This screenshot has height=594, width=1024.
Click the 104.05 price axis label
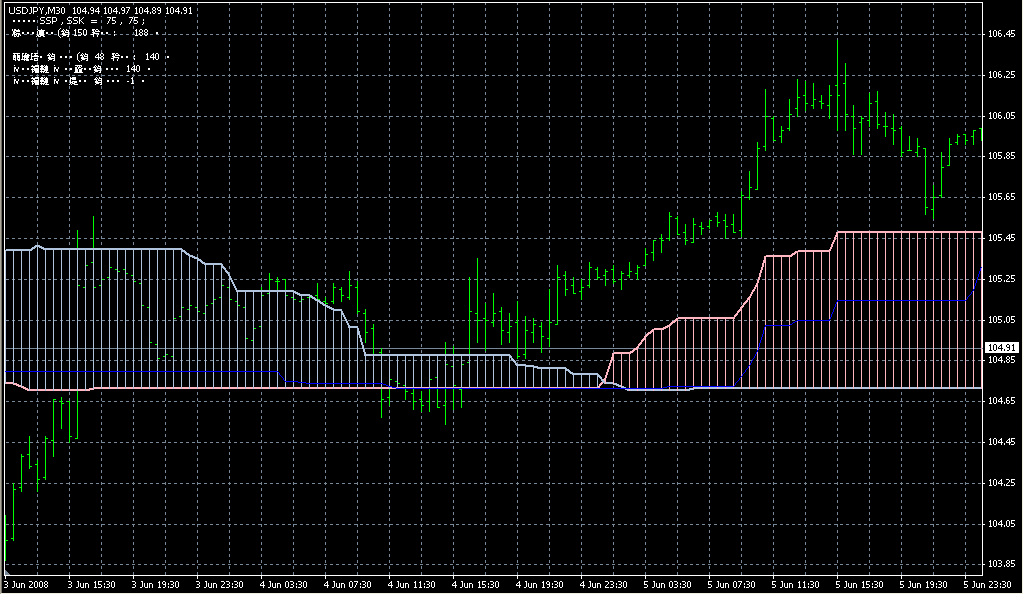1001,523
